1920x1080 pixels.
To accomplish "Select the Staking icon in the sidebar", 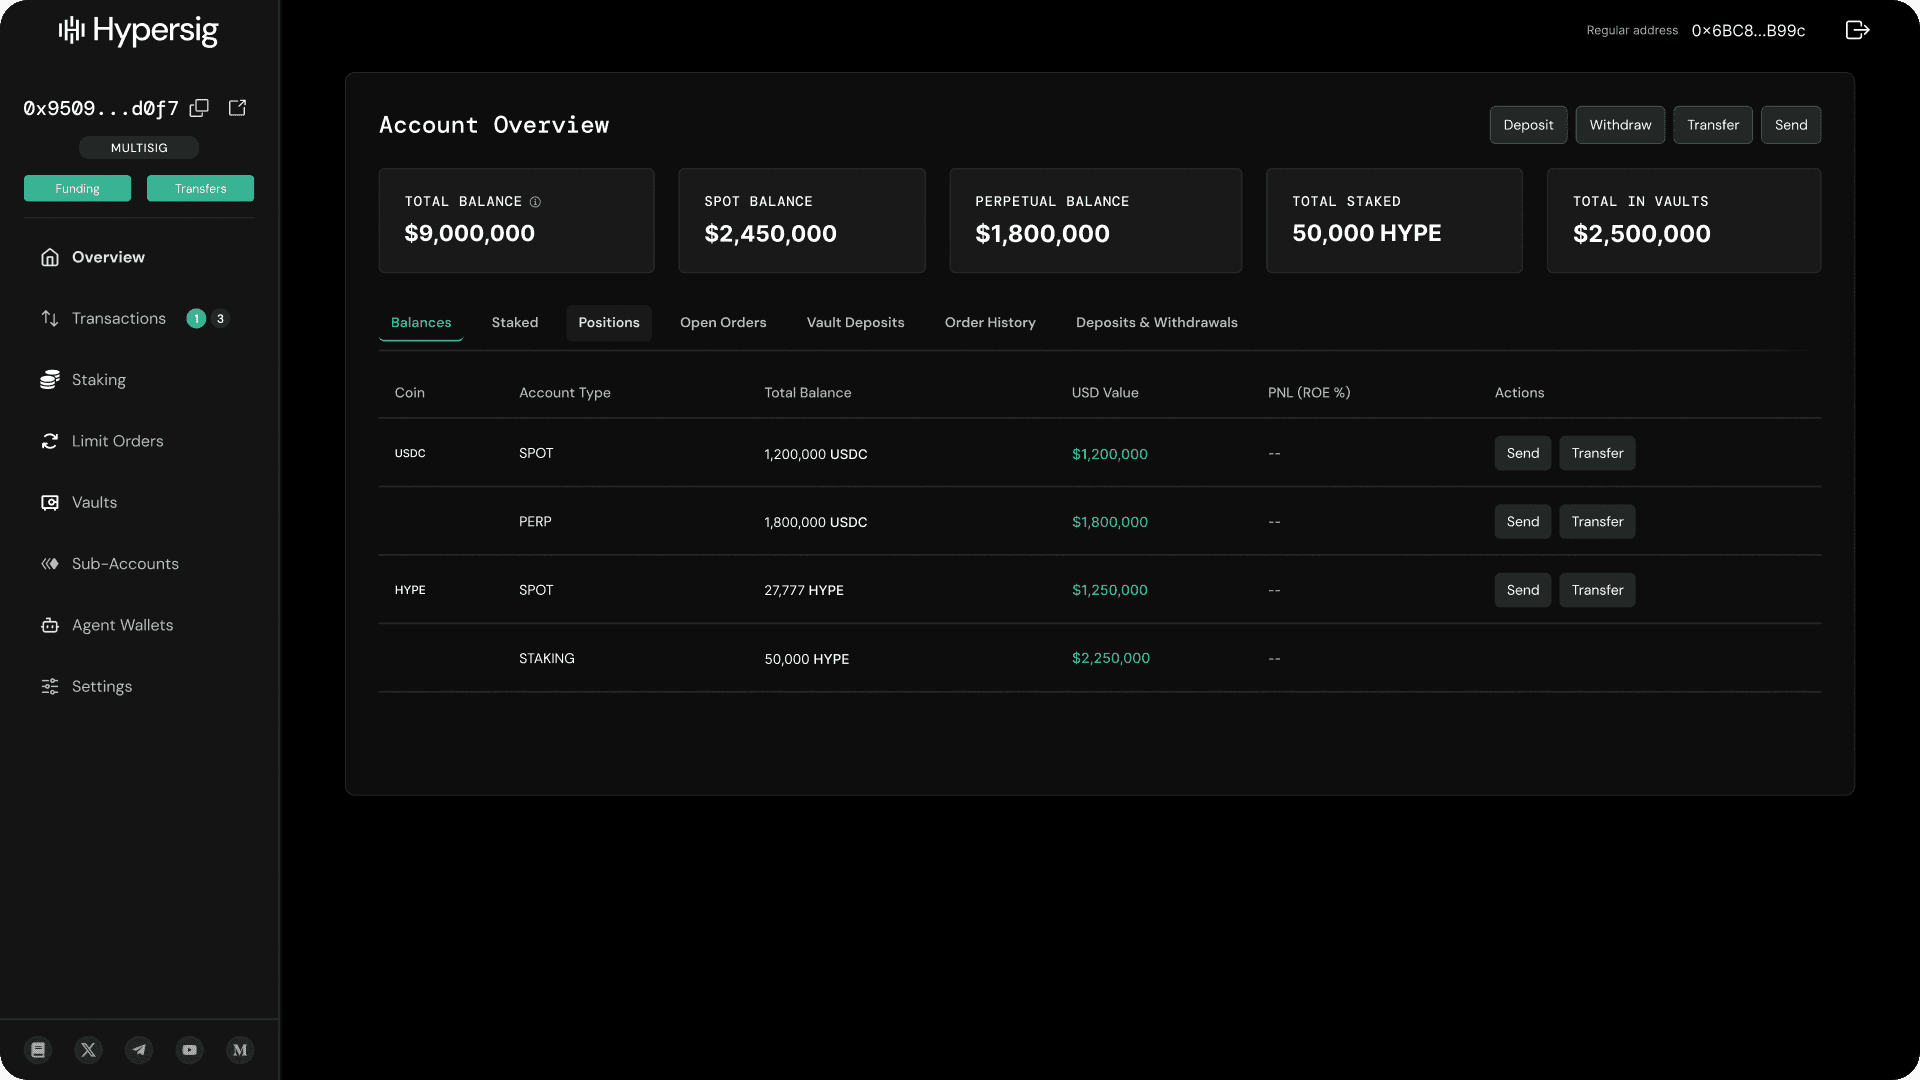I will coord(50,380).
